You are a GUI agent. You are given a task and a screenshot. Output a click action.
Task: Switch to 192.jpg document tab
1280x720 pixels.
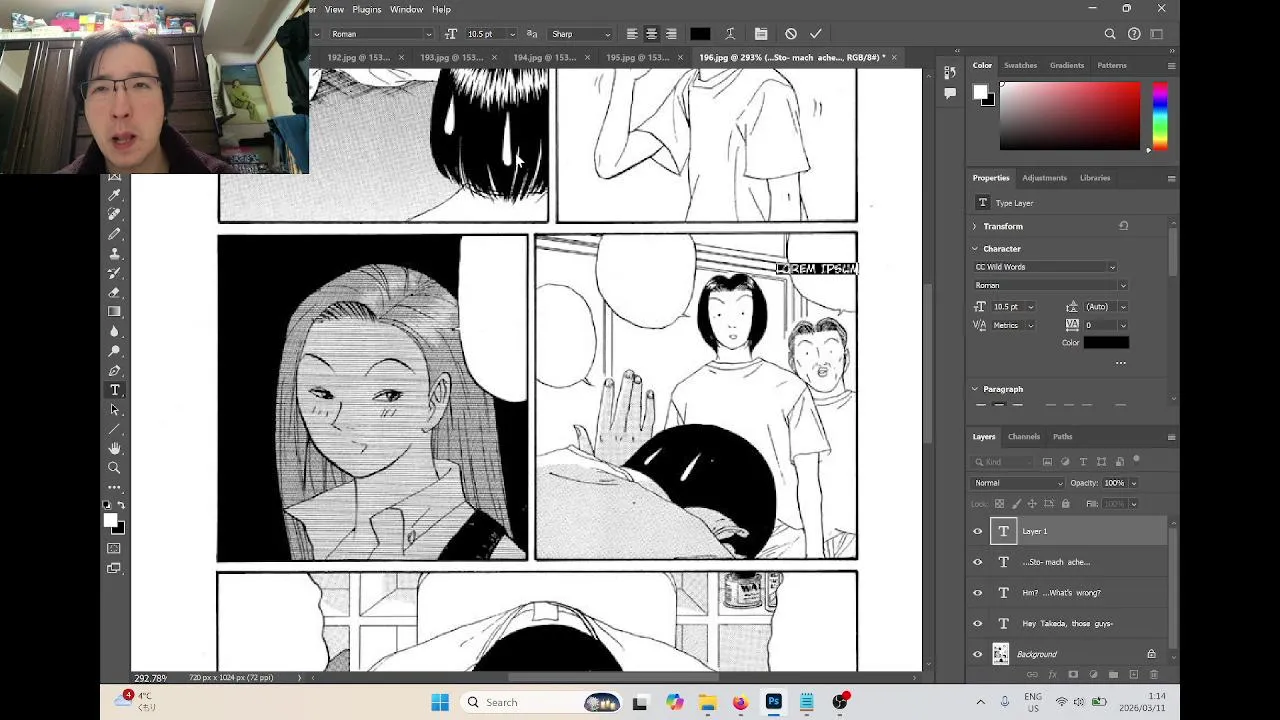click(358, 57)
